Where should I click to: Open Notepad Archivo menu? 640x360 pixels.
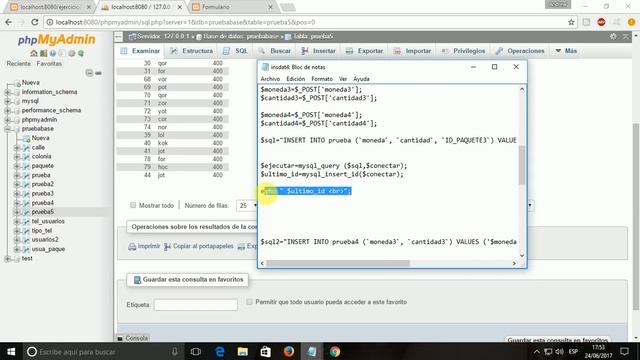(270, 79)
